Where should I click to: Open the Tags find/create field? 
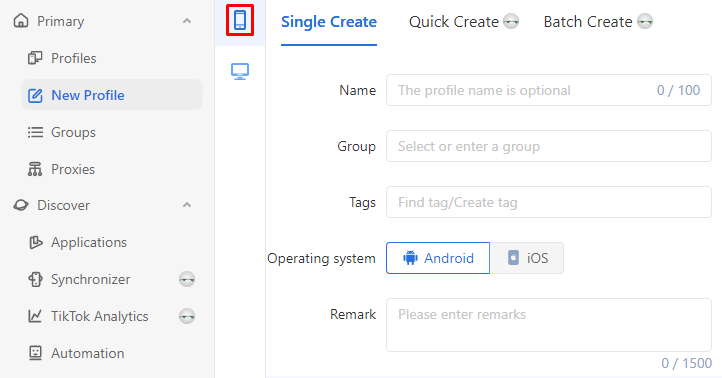click(549, 202)
